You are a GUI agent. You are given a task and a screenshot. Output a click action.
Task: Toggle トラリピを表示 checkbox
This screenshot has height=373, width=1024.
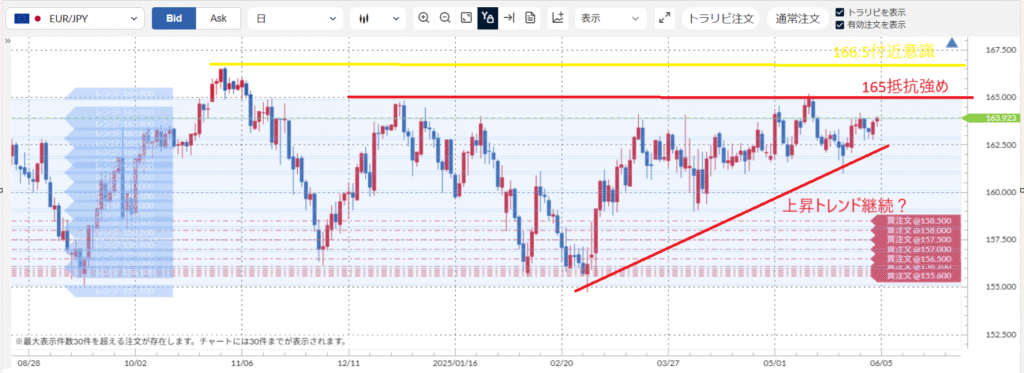point(840,12)
